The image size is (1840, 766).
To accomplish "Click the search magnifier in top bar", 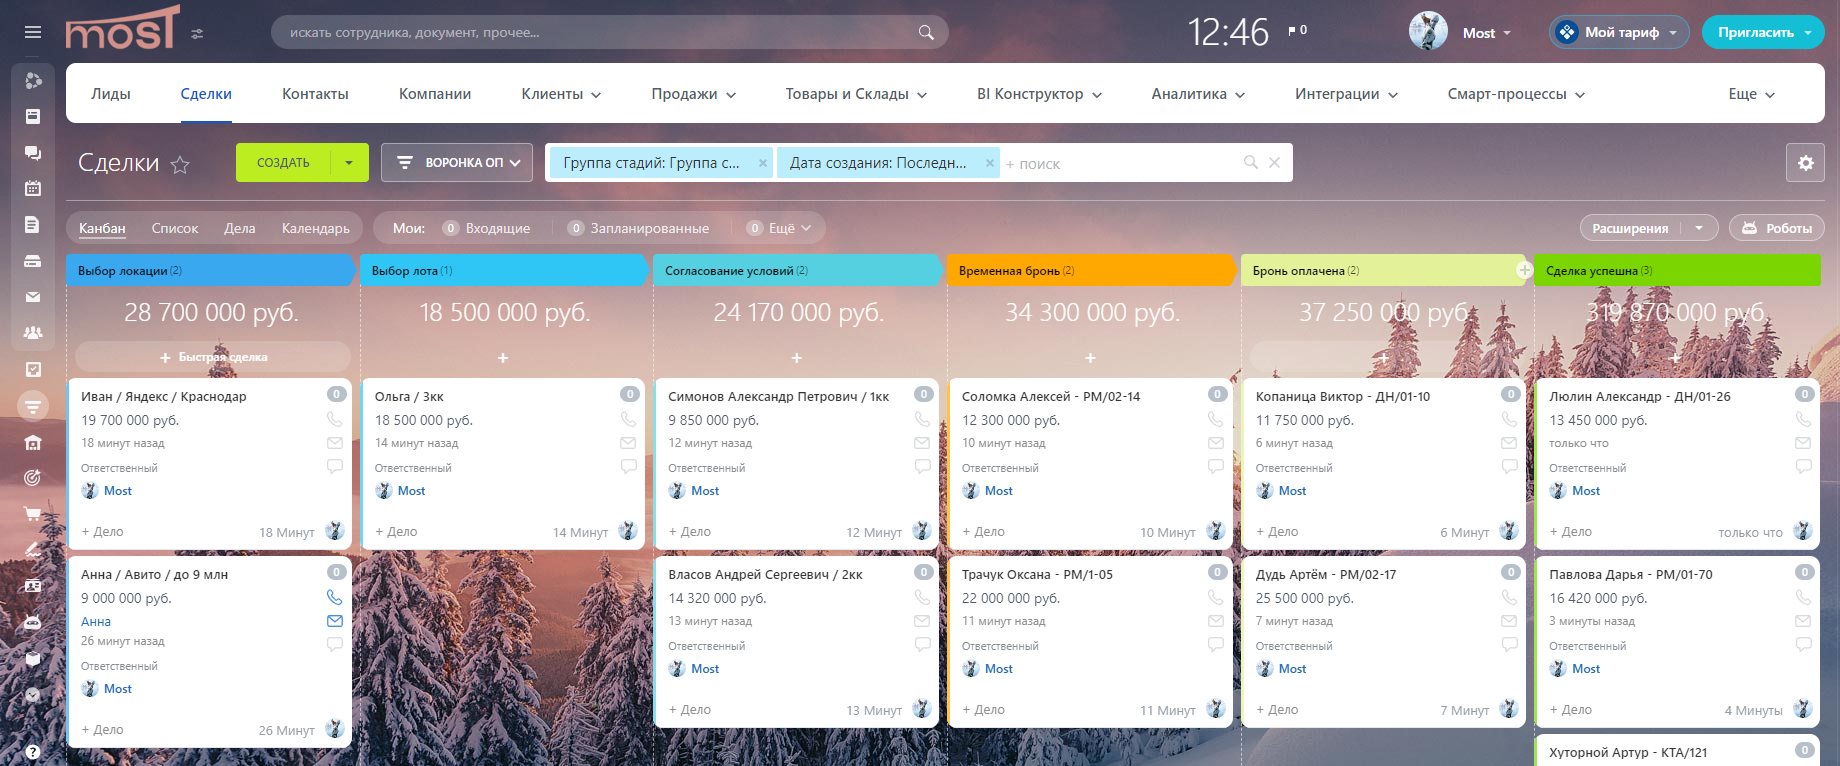I will click(926, 33).
